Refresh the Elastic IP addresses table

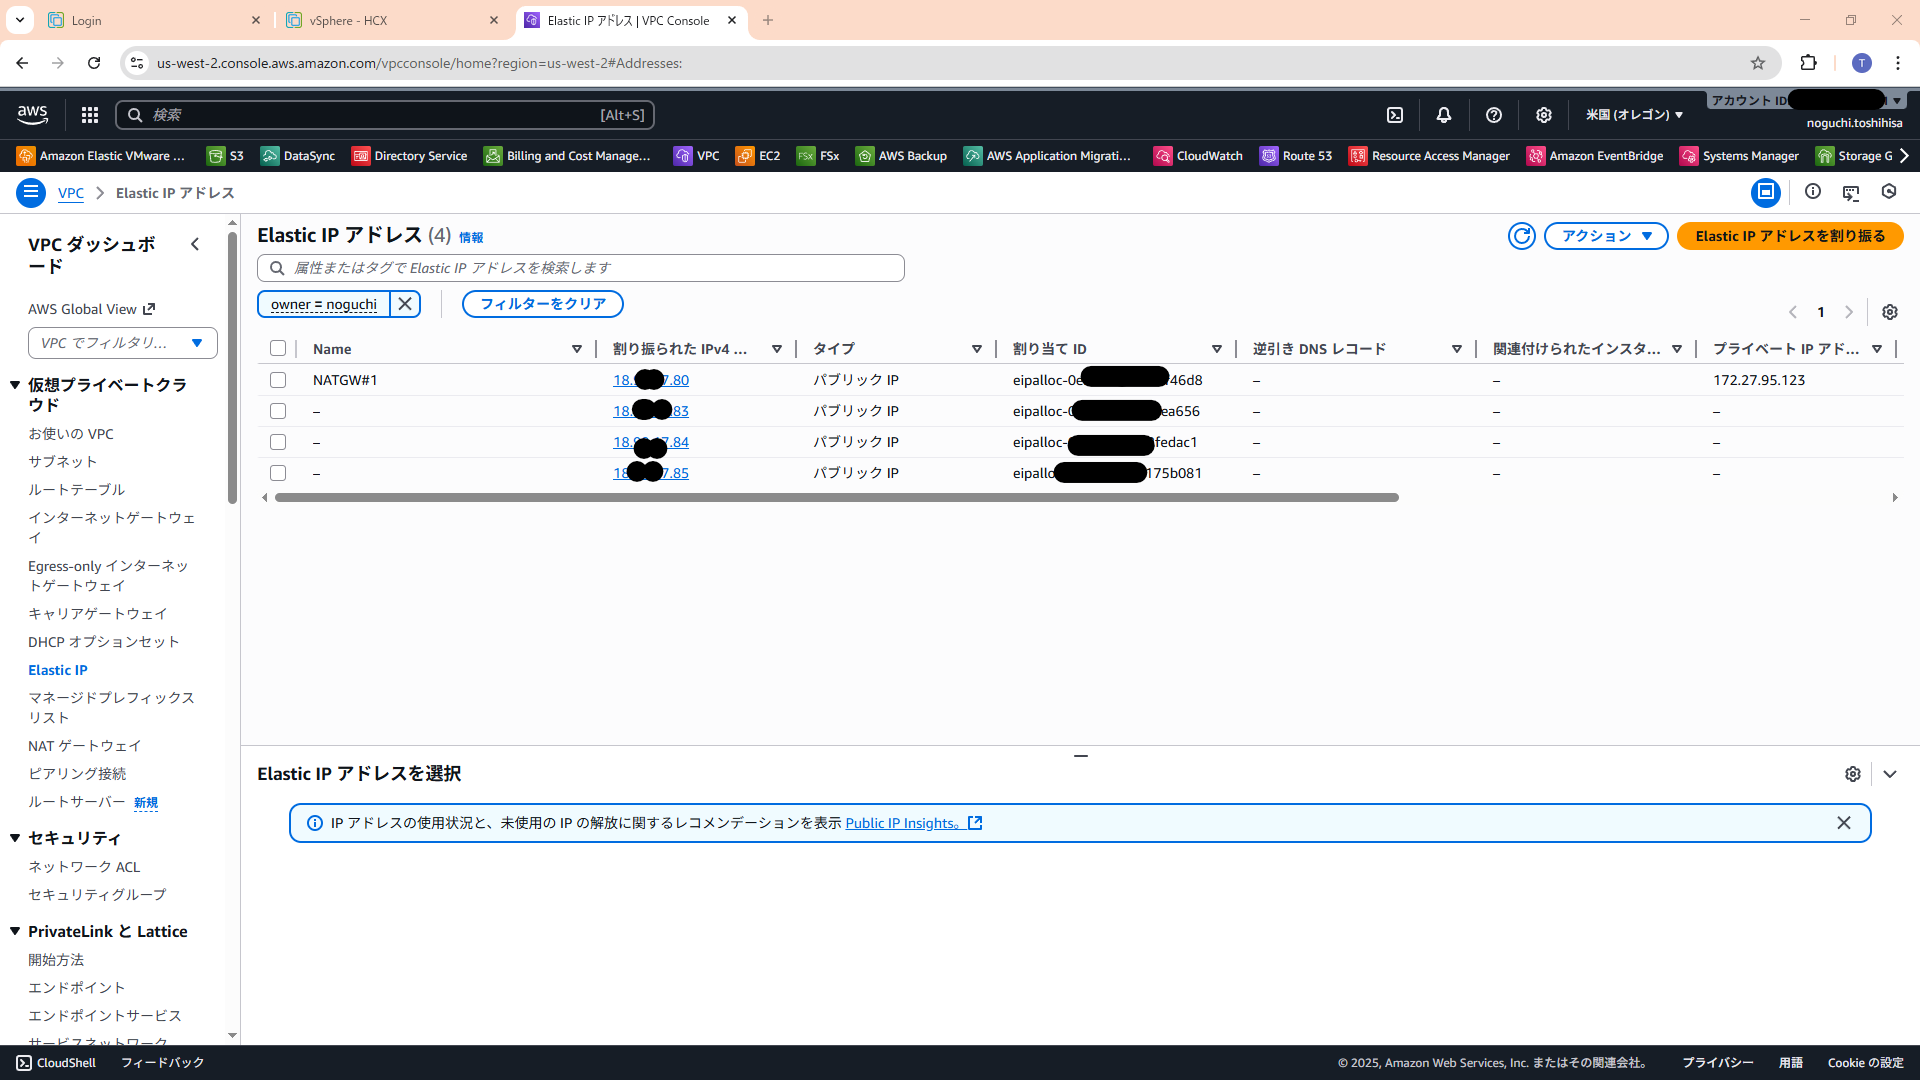[x=1521, y=236]
